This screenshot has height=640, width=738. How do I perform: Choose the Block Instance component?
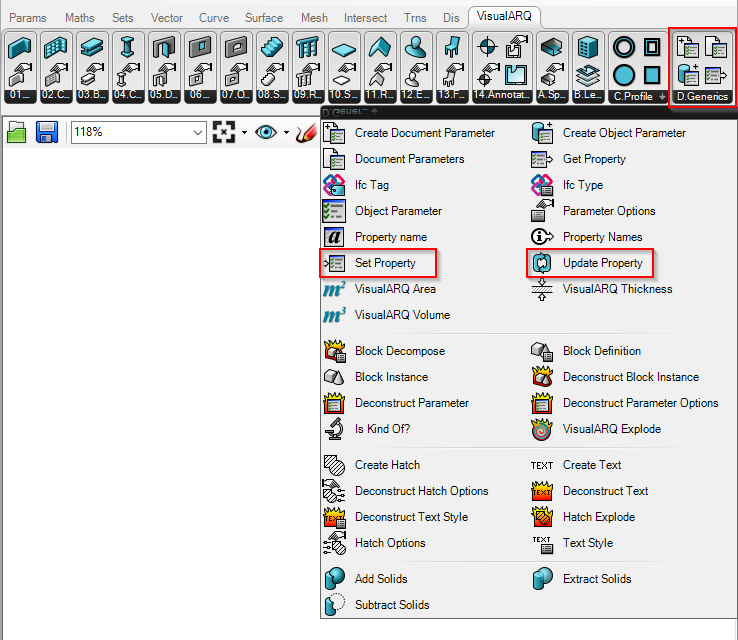376,377
